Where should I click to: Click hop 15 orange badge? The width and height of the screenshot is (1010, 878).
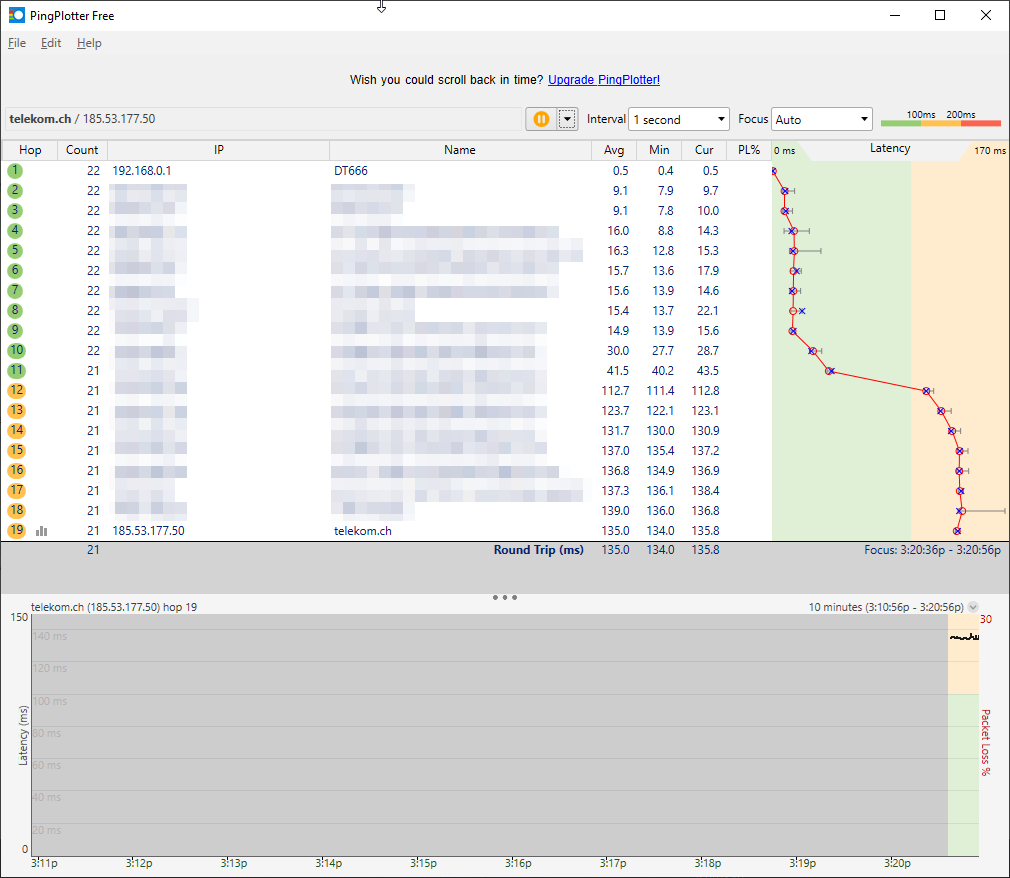coord(16,450)
